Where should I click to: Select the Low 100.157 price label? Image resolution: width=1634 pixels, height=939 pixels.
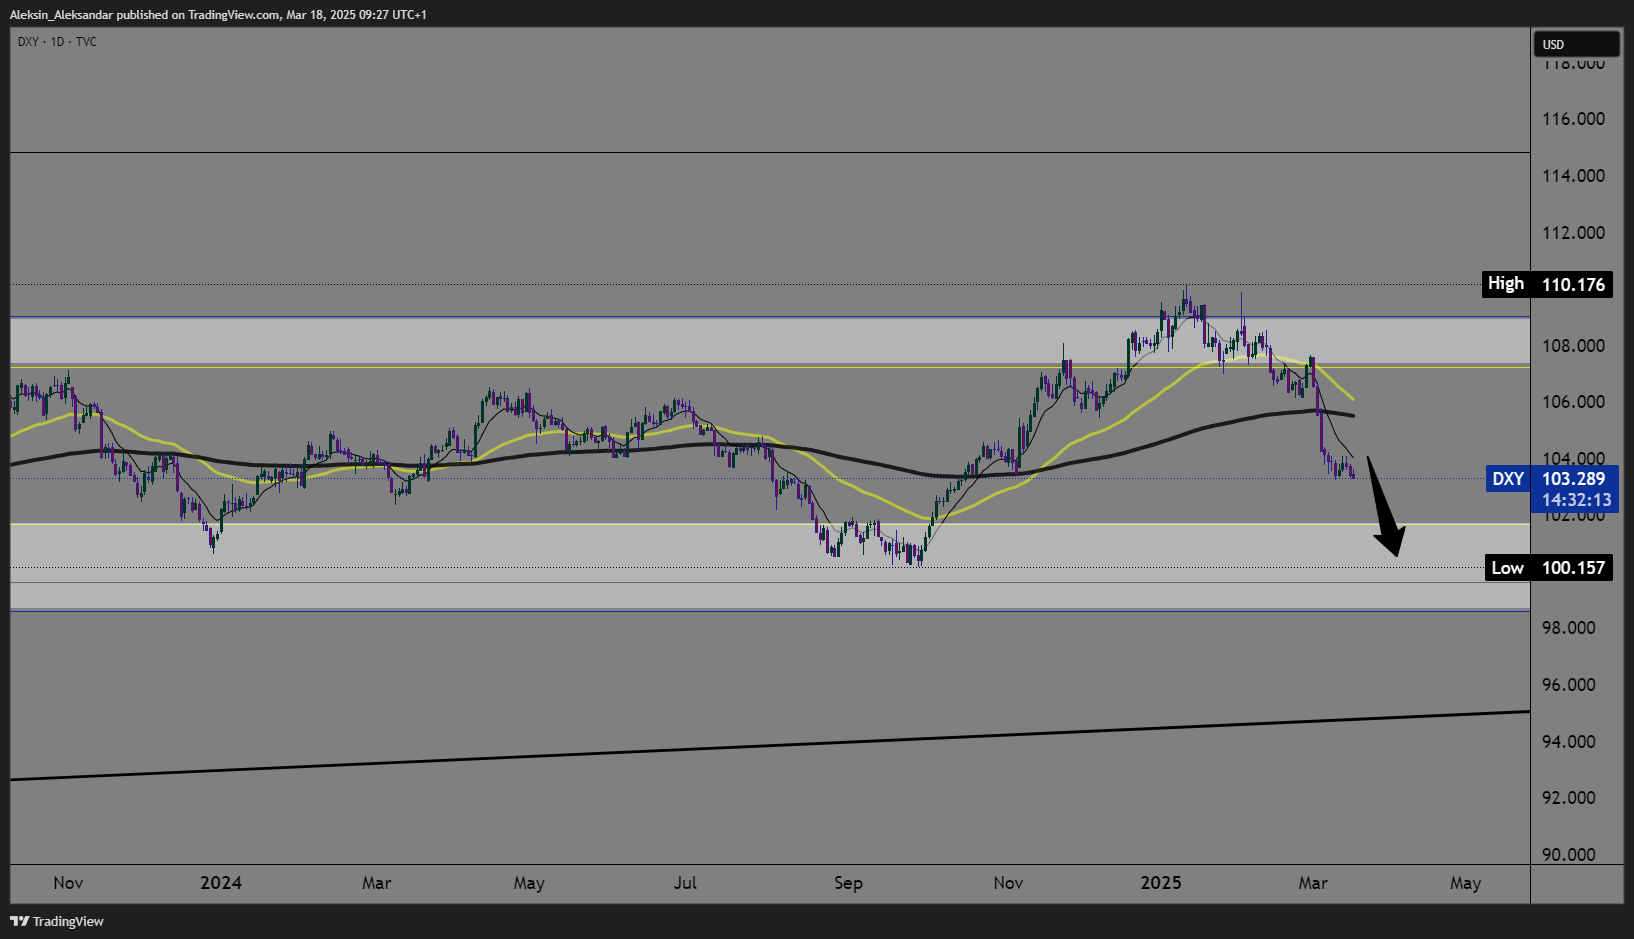(1547, 568)
